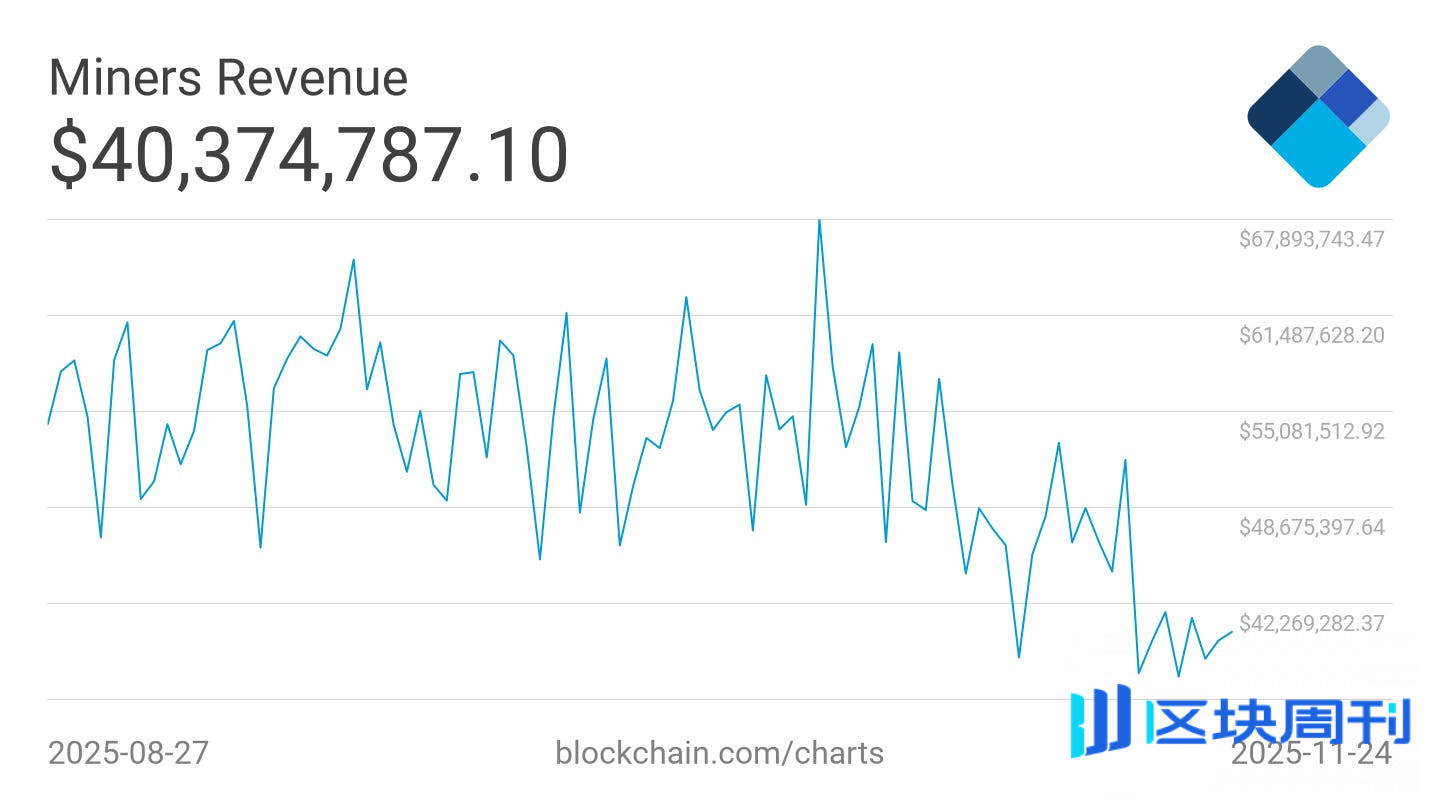1440x810 pixels.
Task: Click the bright cyan bottom square of the logo
Action: point(1319,145)
